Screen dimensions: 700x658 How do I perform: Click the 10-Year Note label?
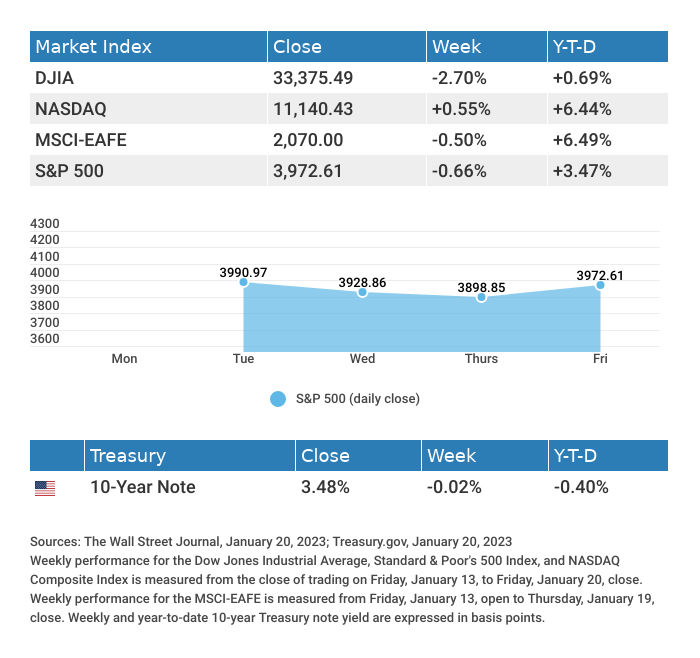[x=142, y=488]
